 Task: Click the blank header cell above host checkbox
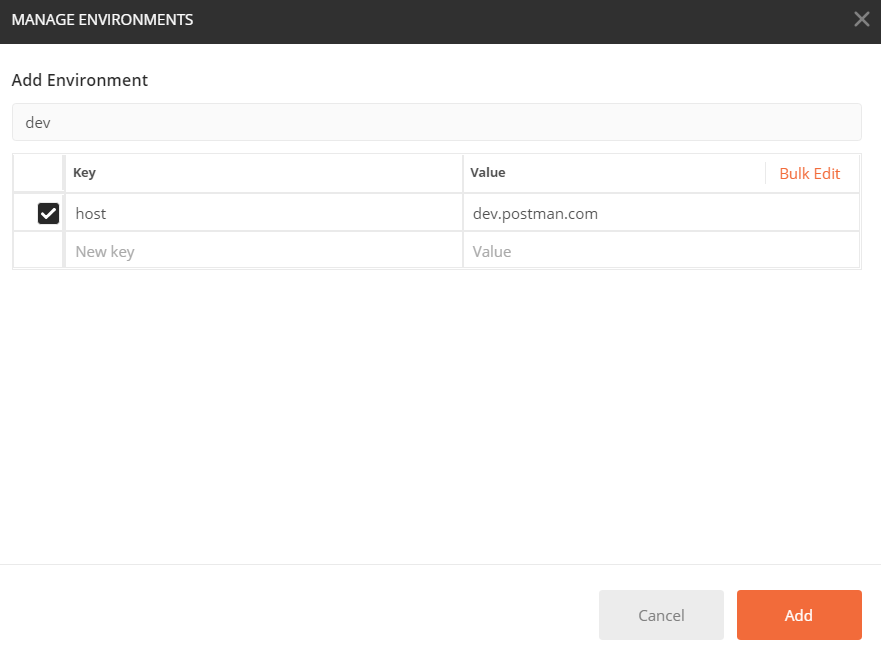pyautogui.click(x=39, y=173)
